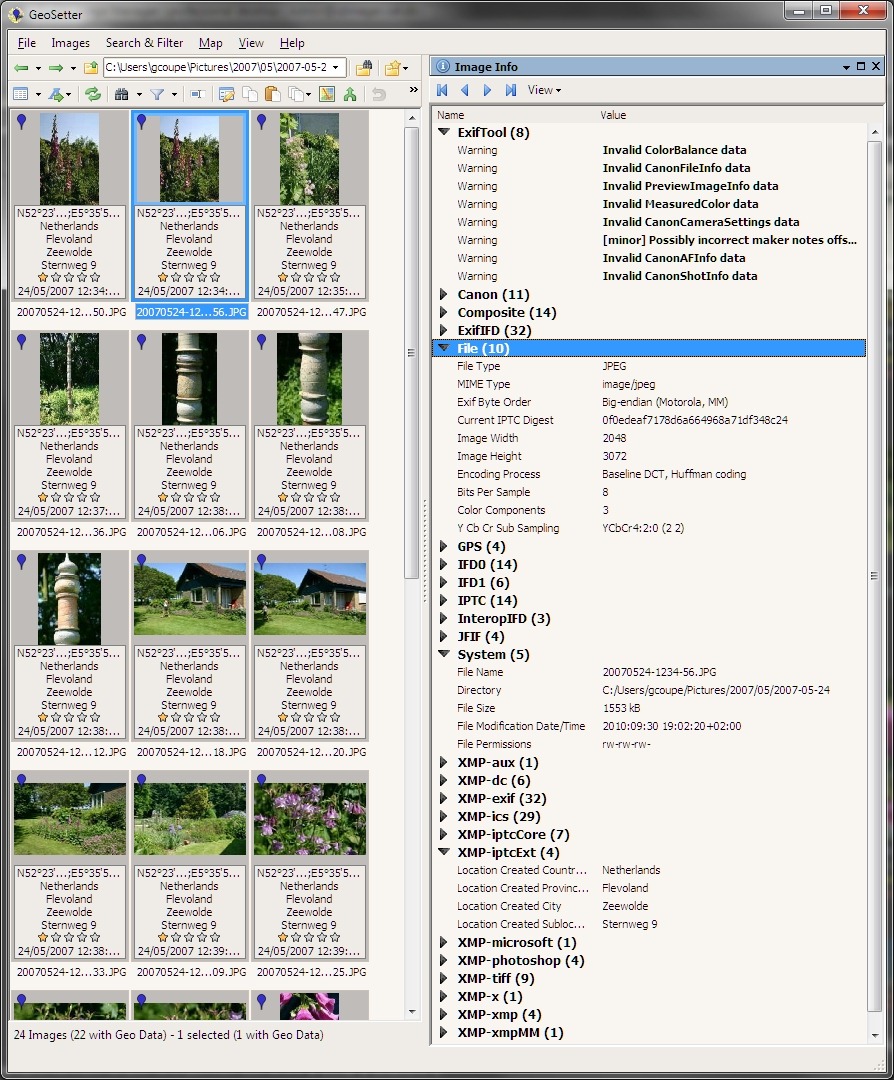This screenshot has width=894, height=1080.
Task: Show next image using the right arrow
Action: click(488, 90)
